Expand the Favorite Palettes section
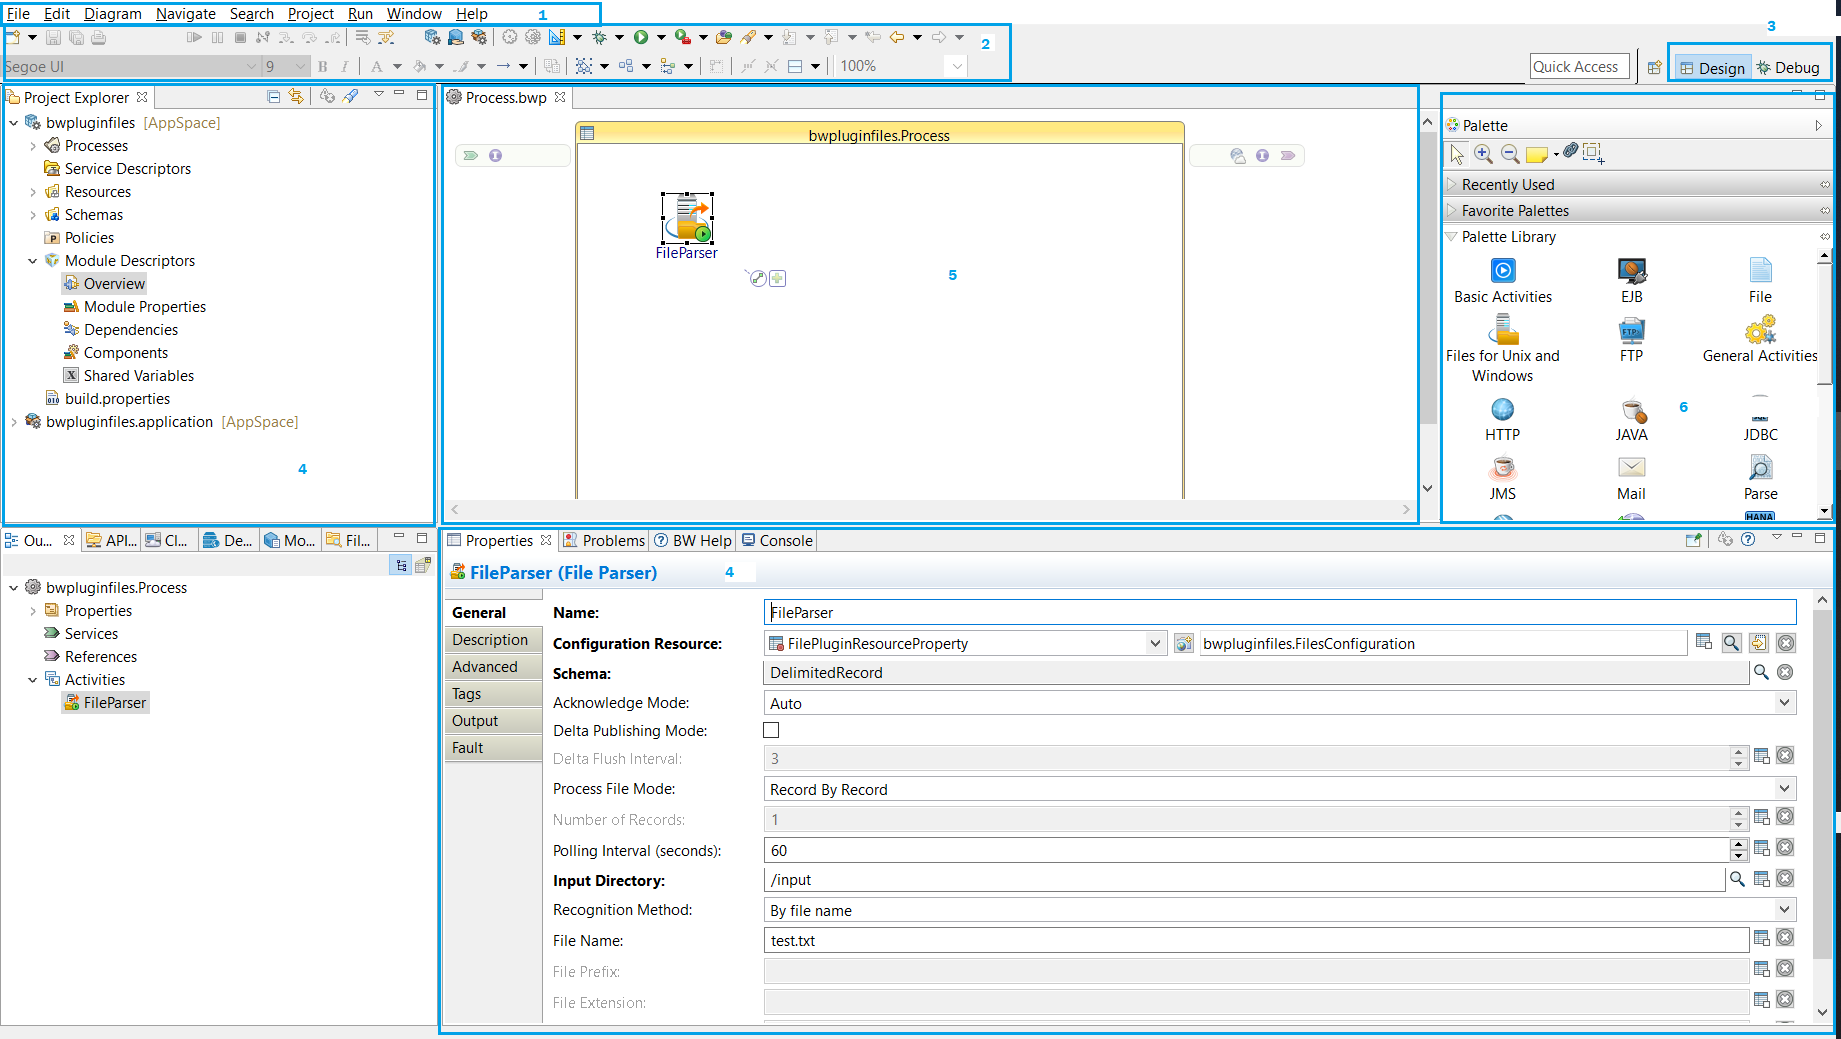Image resolution: width=1841 pixels, height=1039 pixels. (x=1452, y=210)
